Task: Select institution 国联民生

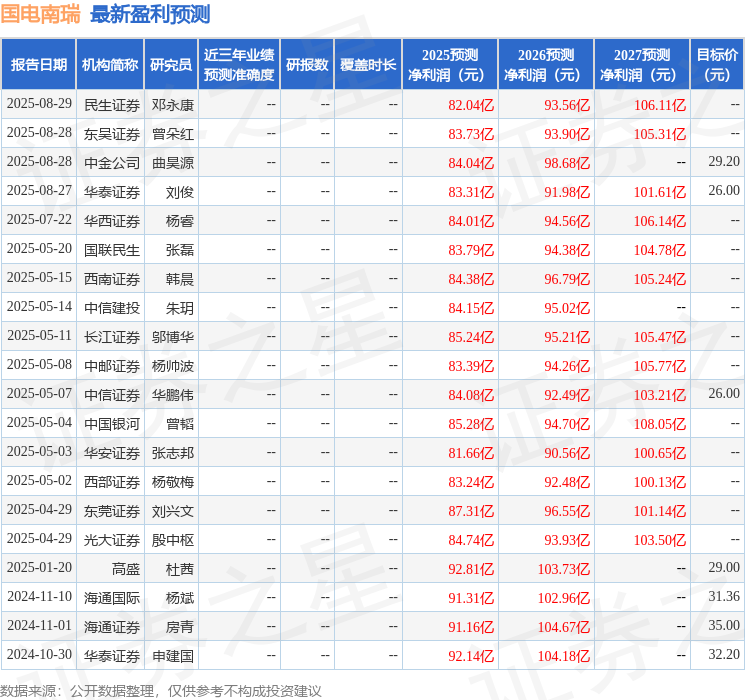Action: point(112,250)
